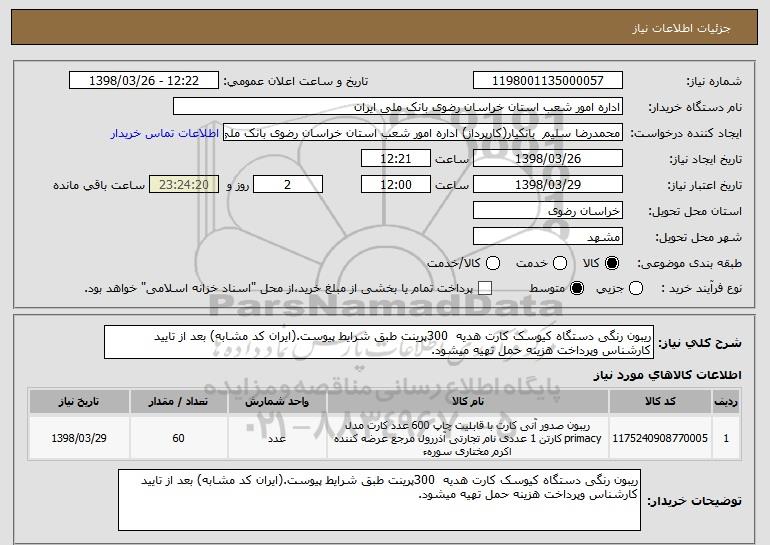
Task: Click product code 1175240908770005 cell
Action: pos(660,438)
